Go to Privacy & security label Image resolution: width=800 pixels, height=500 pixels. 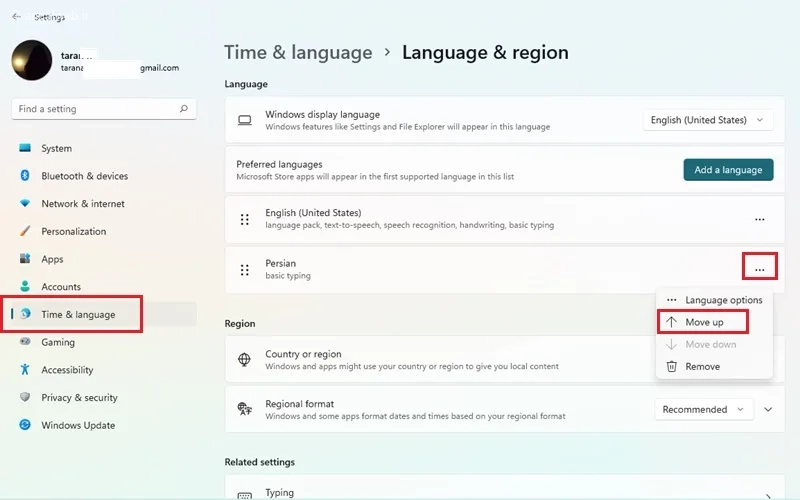pyautogui.click(x=79, y=397)
